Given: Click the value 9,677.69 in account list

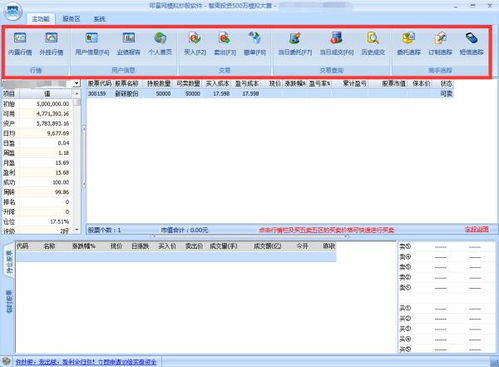Looking at the screenshot, I should click(x=58, y=133).
